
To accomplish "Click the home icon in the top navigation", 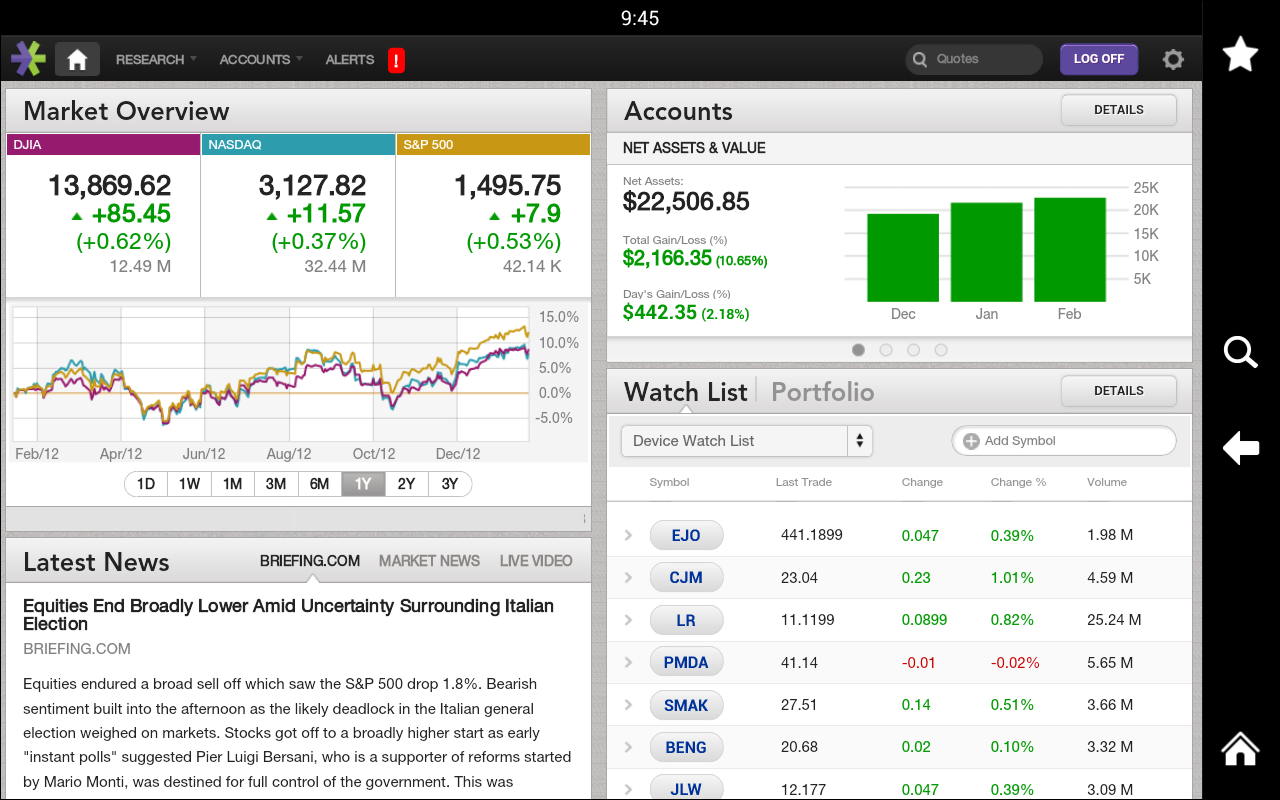I will (x=77, y=60).
